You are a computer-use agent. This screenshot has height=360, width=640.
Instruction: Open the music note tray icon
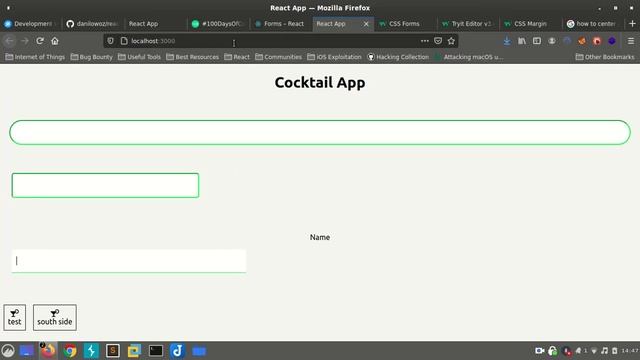pyautogui.click(x=604, y=351)
